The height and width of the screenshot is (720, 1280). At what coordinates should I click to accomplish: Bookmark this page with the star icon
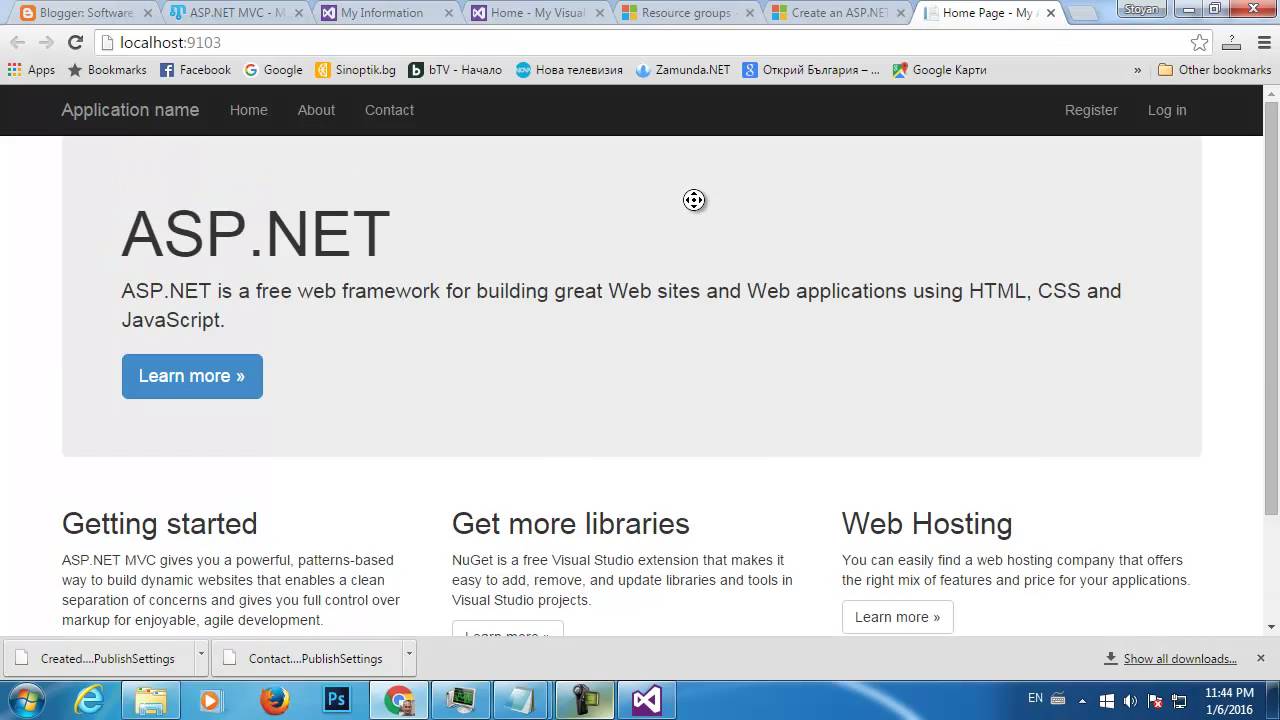1199,42
